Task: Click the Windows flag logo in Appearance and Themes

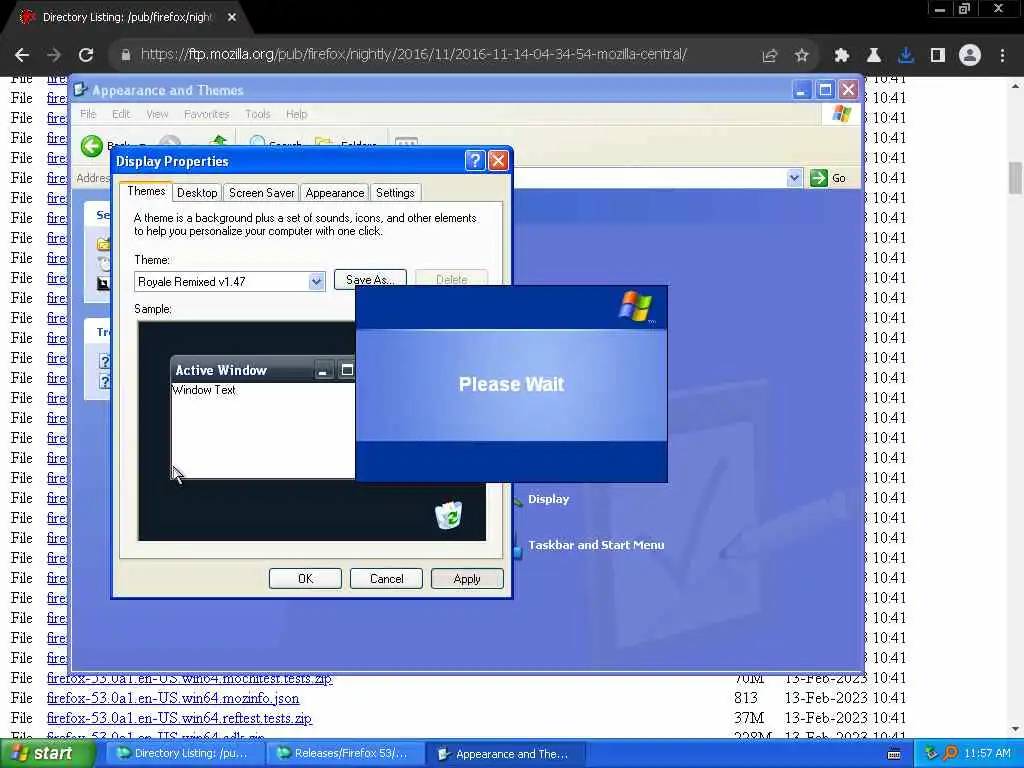Action: (x=842, y=114)
